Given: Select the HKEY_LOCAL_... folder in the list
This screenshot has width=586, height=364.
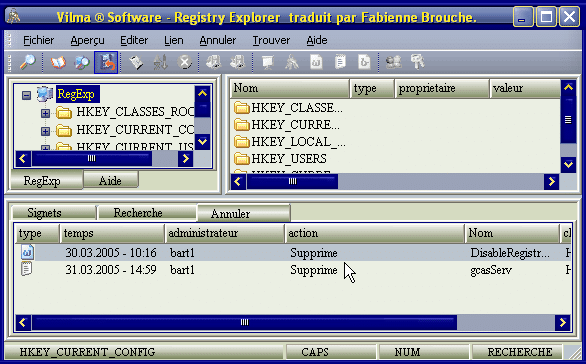Looking at the screenshot, I should click(x=290, y=142).
